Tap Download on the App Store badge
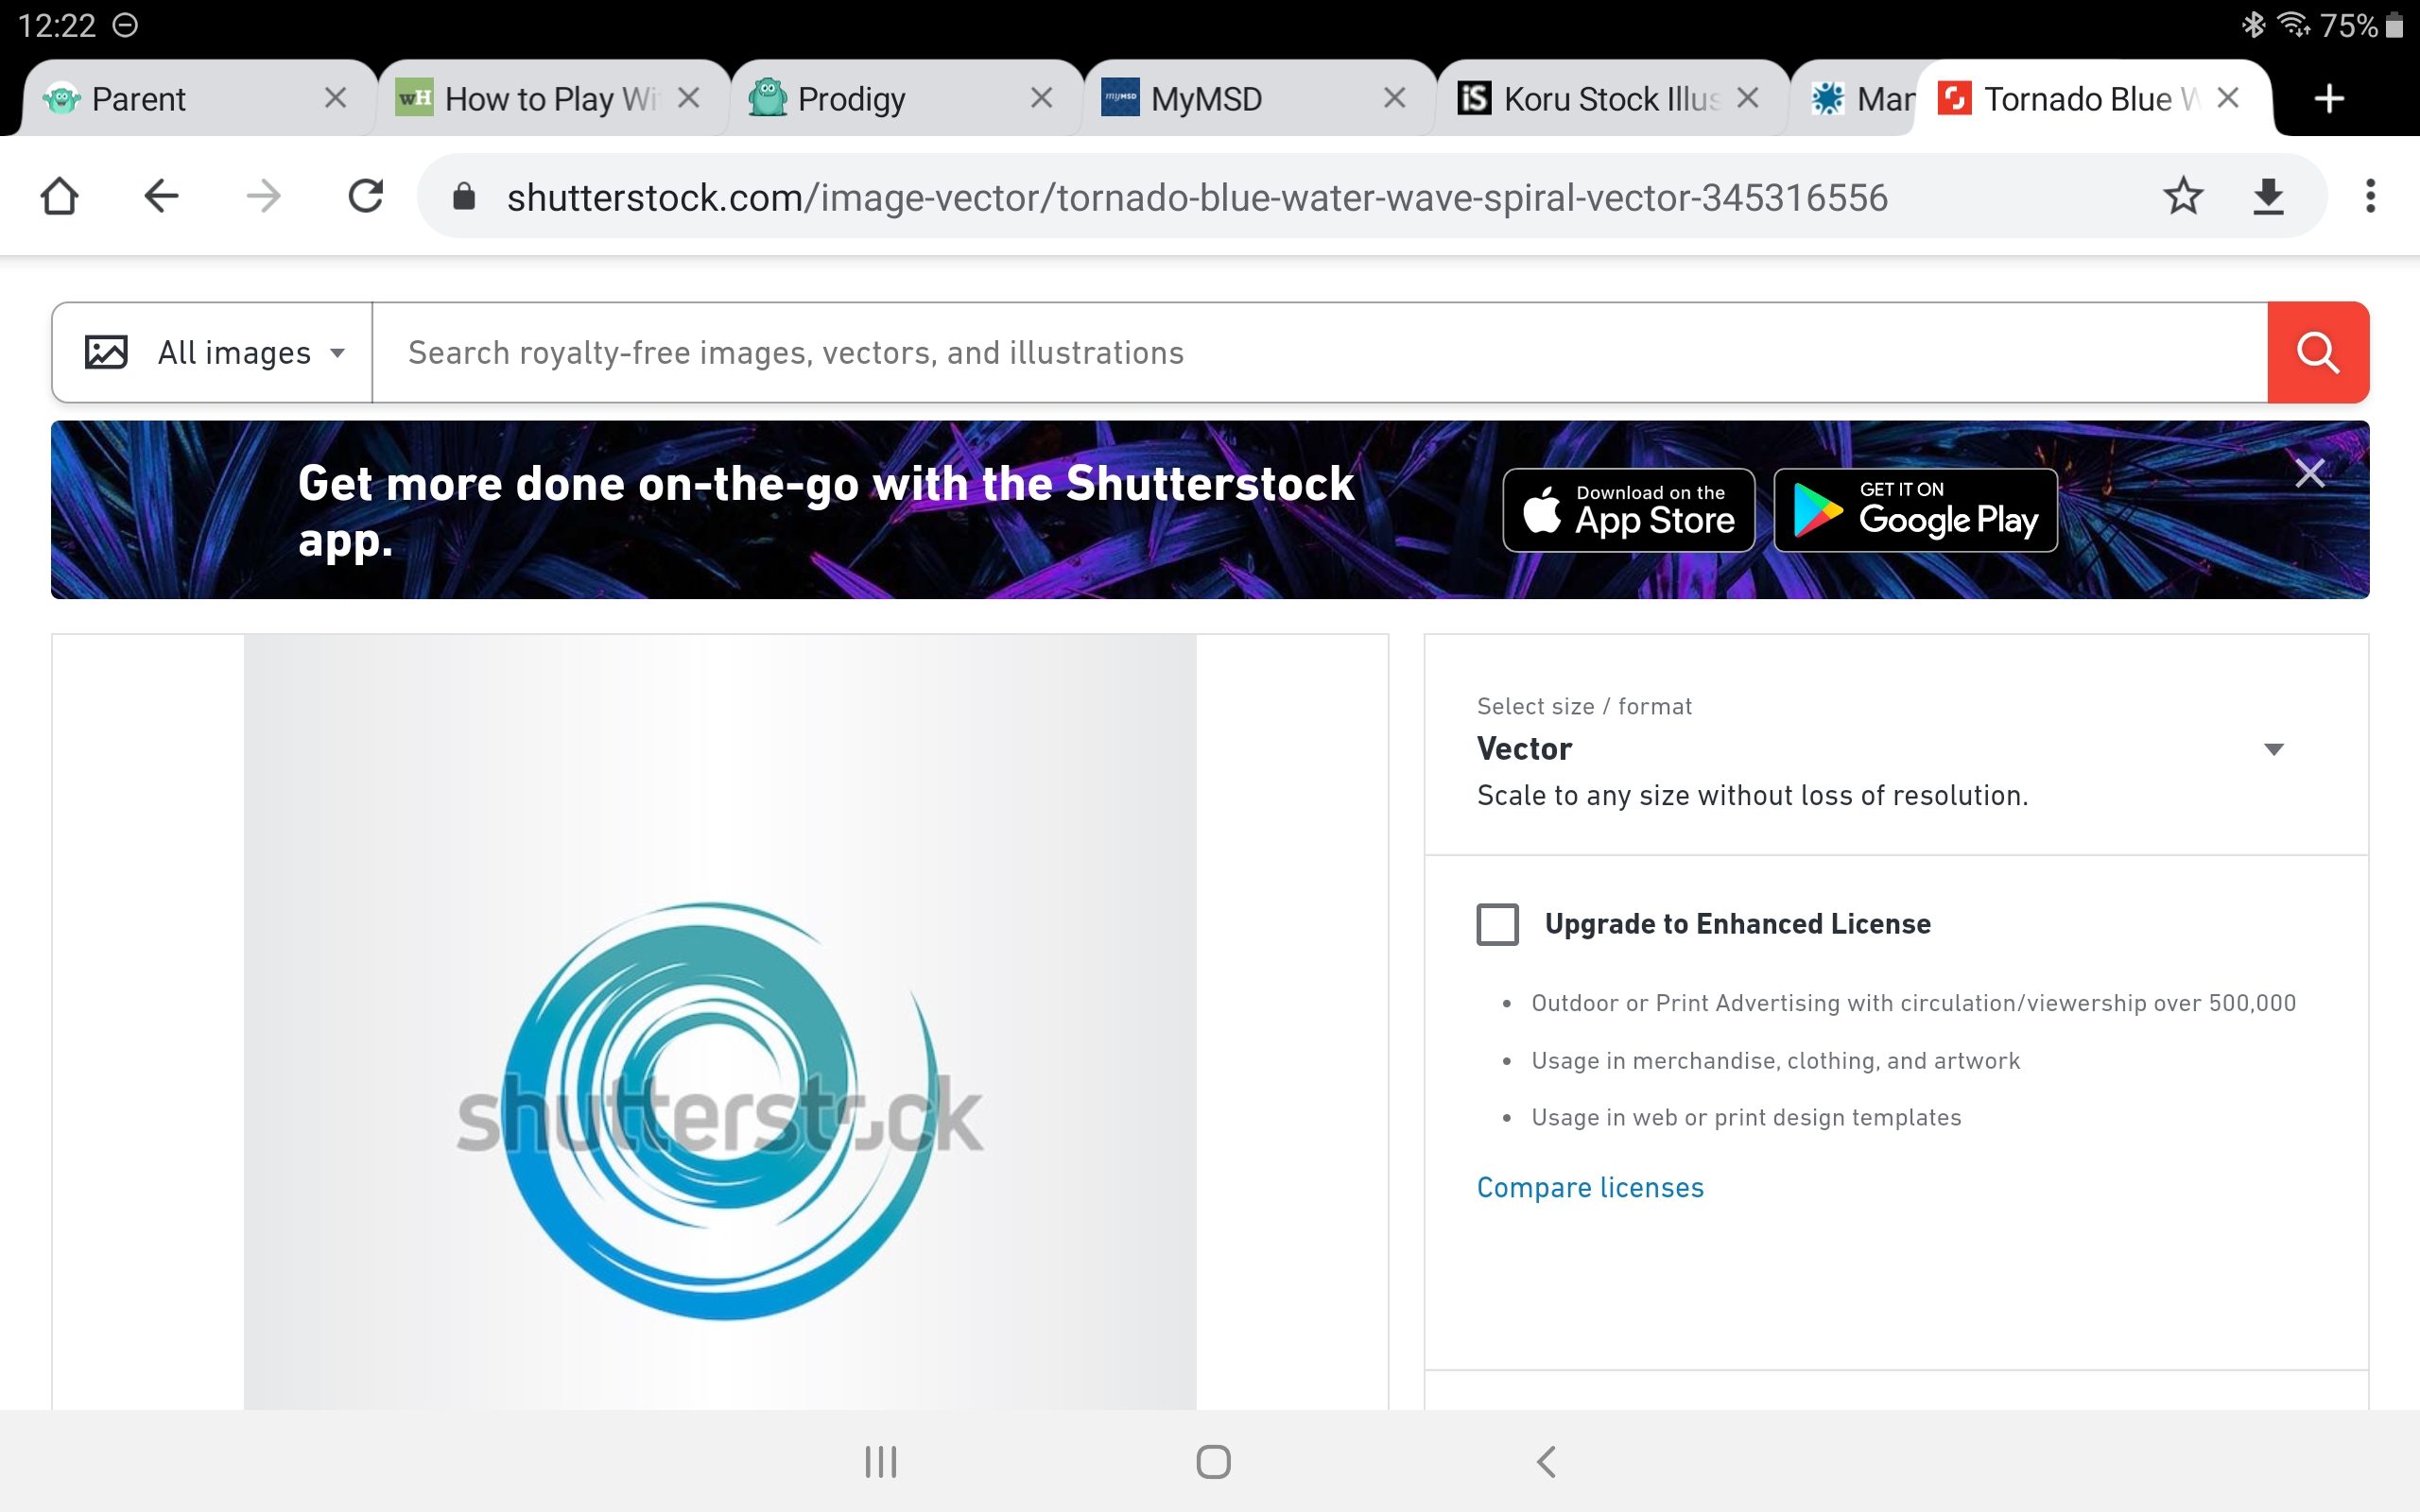 click(x=1628, y=511)
